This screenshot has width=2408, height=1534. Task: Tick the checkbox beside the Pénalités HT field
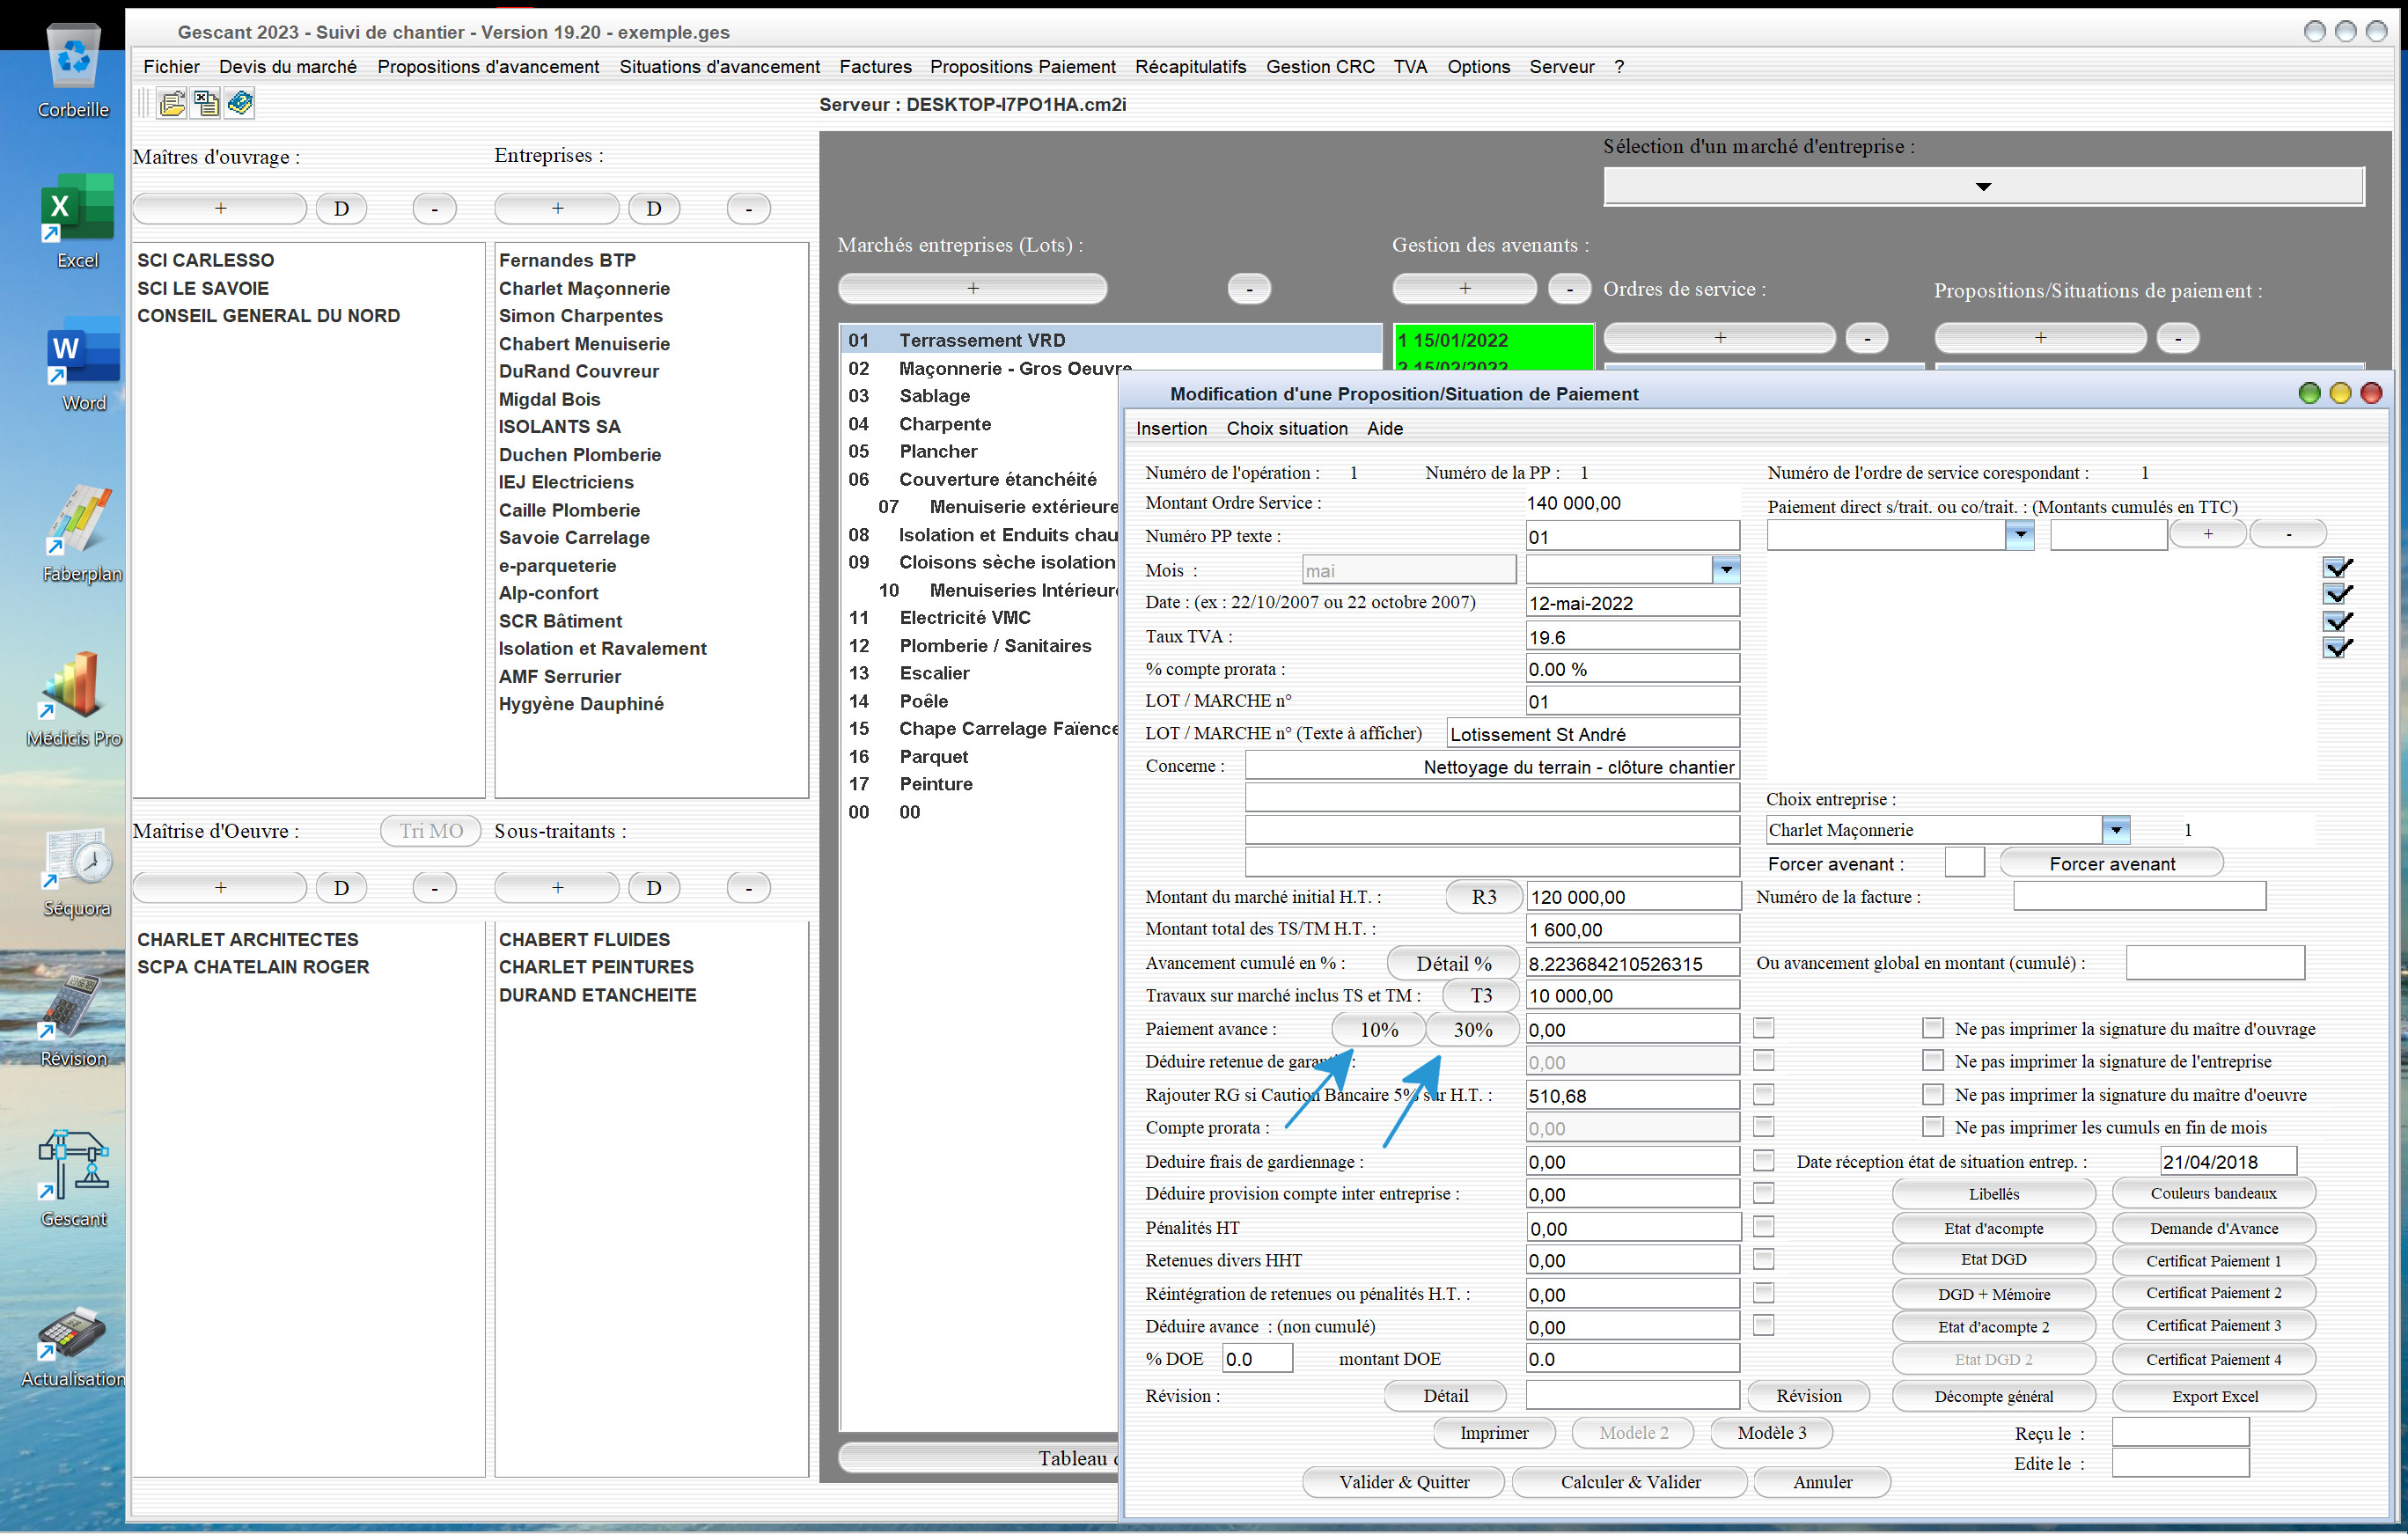pos(1764,1226)
